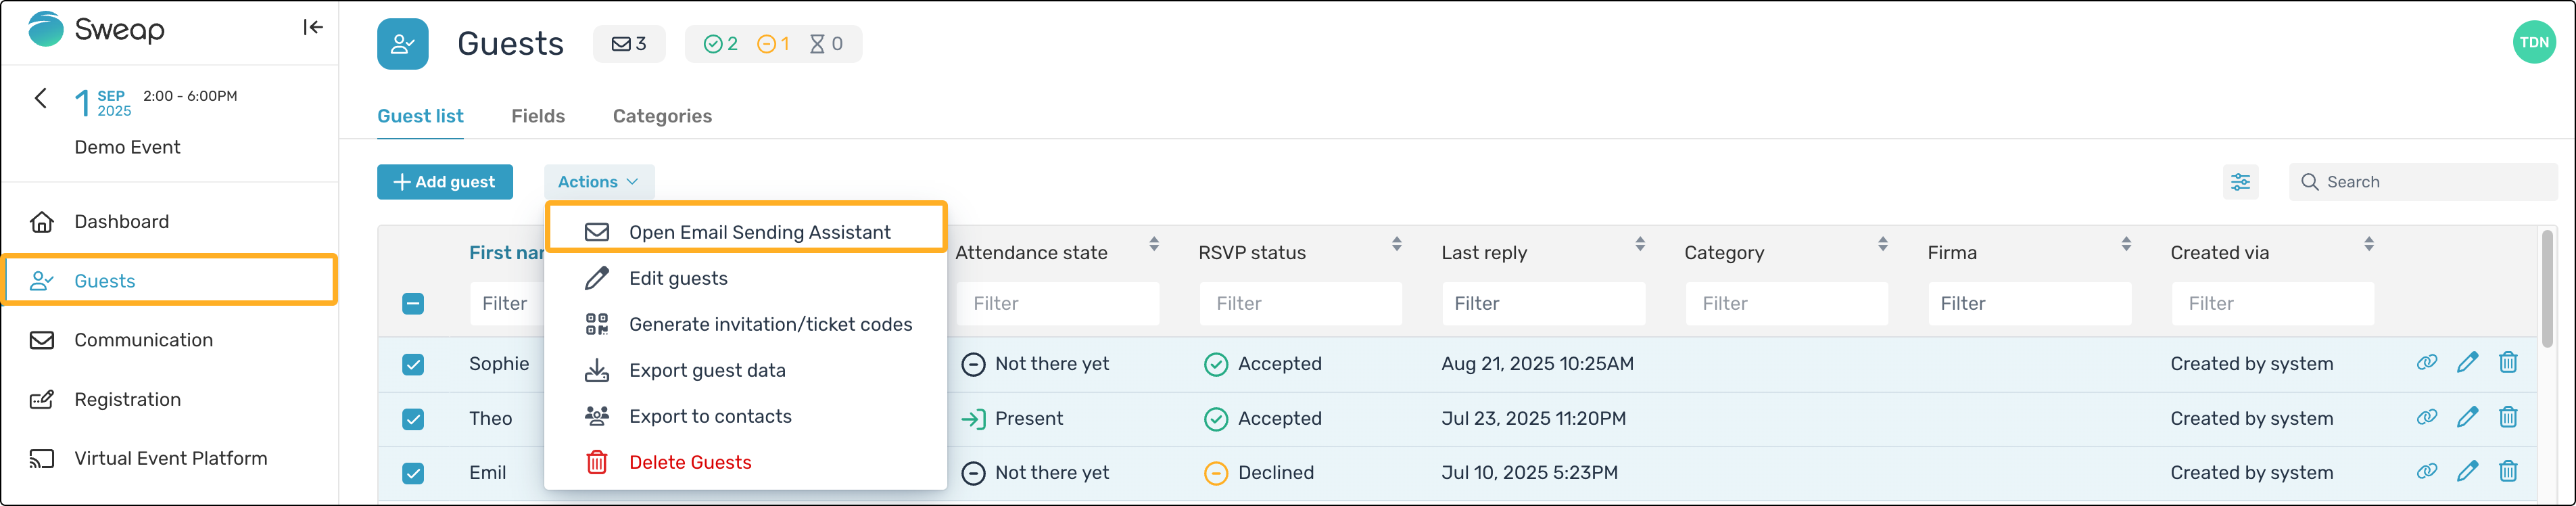The width and height of the screenshot is (2576, 506).
Task: Delete Theo using the trash icon
Action: tap(2507, 417)
